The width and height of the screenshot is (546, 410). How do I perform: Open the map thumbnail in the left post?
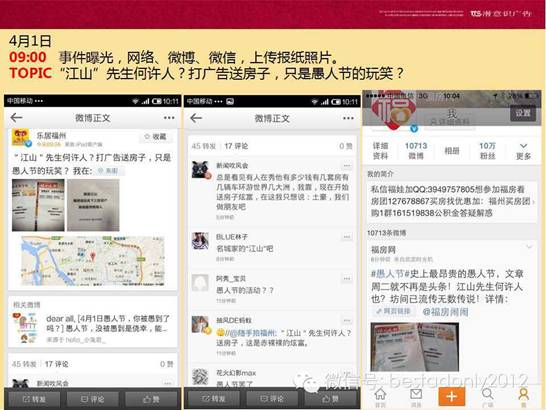tap(92, 261)
